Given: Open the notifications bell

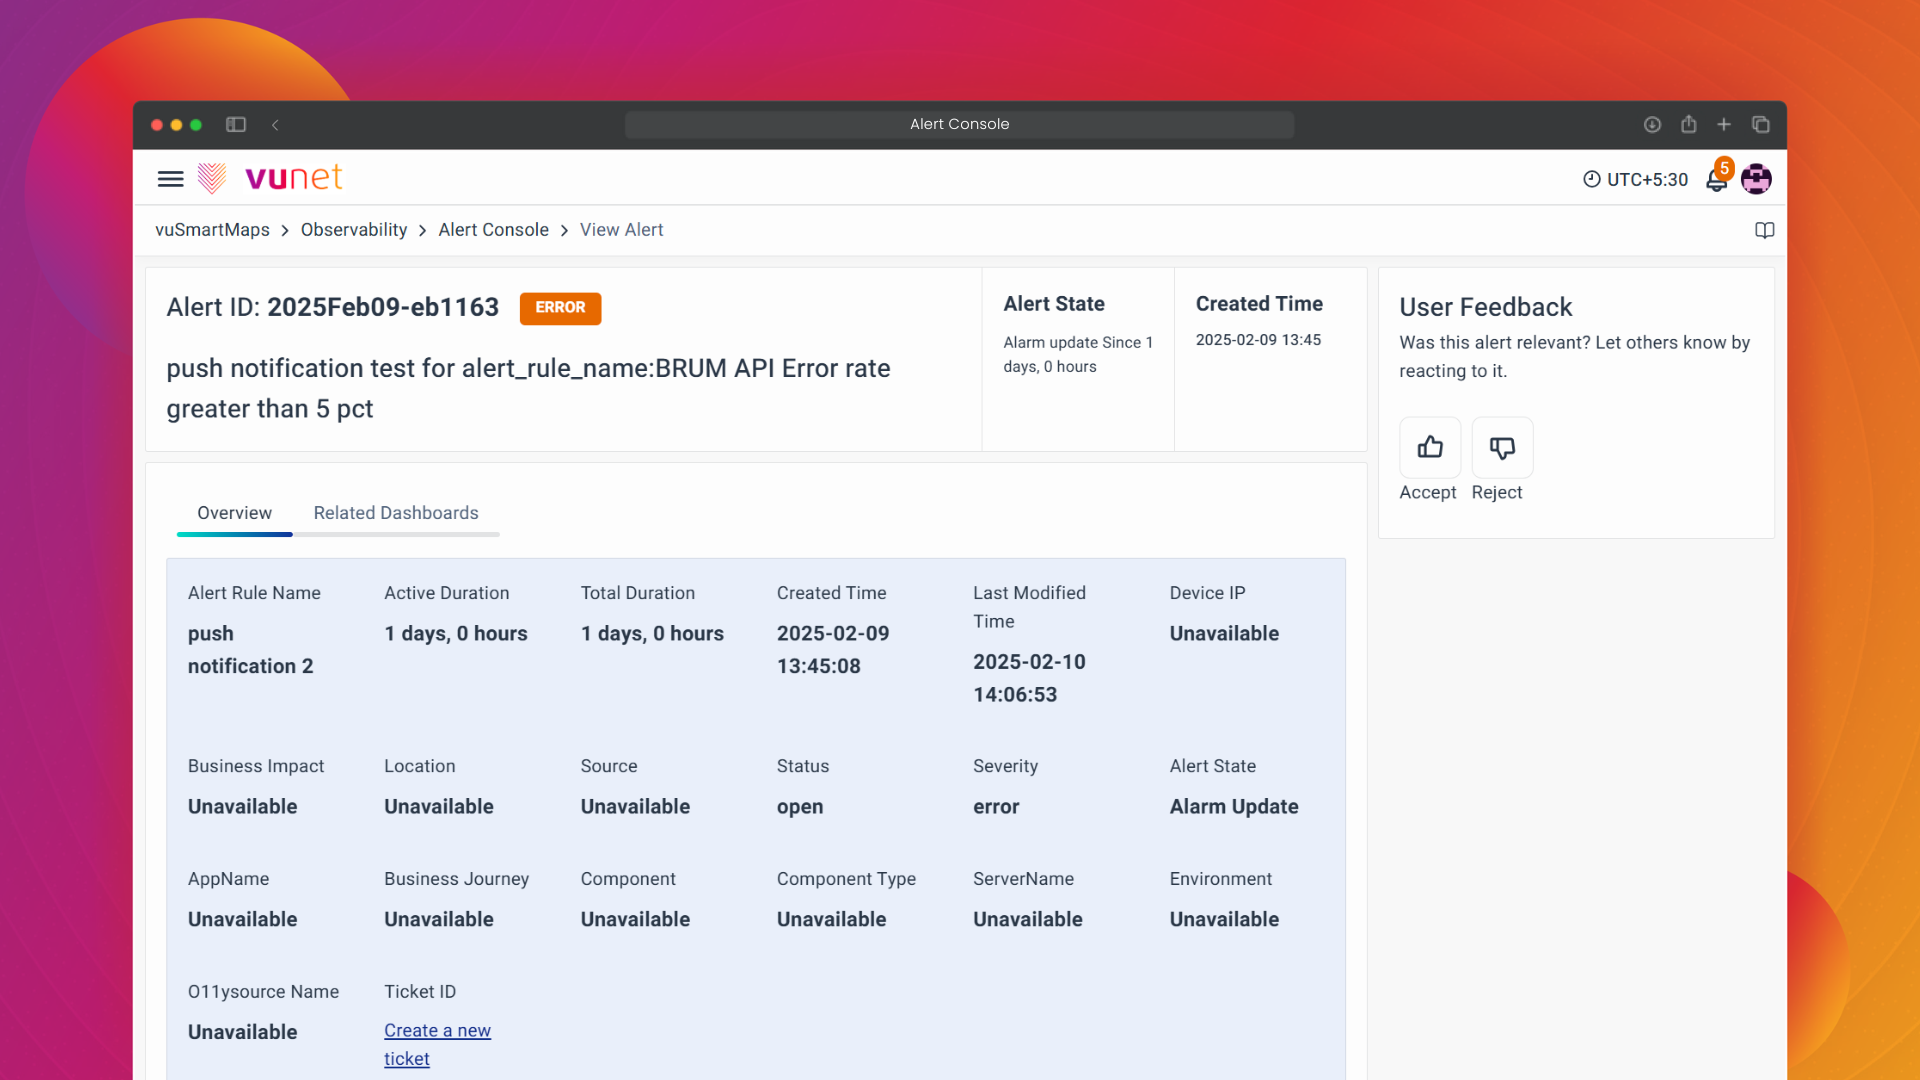Looking at the screenshot, I should [1716, 180].
